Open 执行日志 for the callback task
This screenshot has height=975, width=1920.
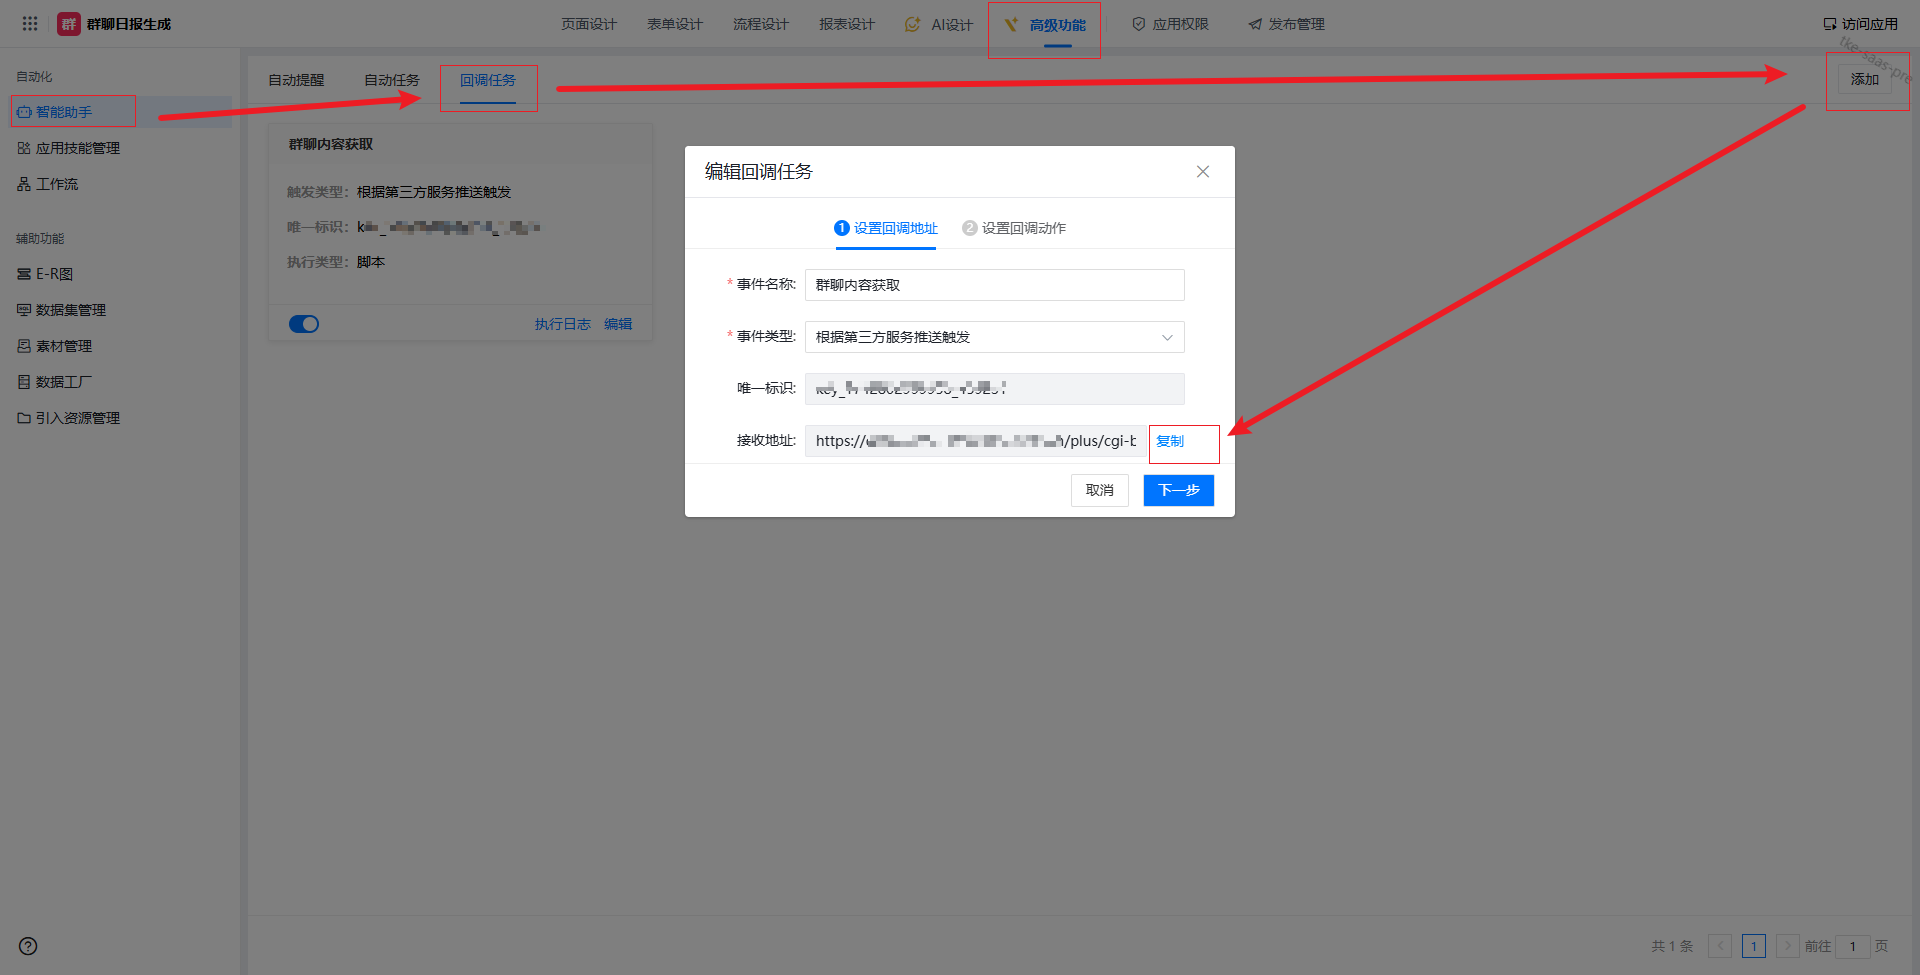tap(562, 324)
